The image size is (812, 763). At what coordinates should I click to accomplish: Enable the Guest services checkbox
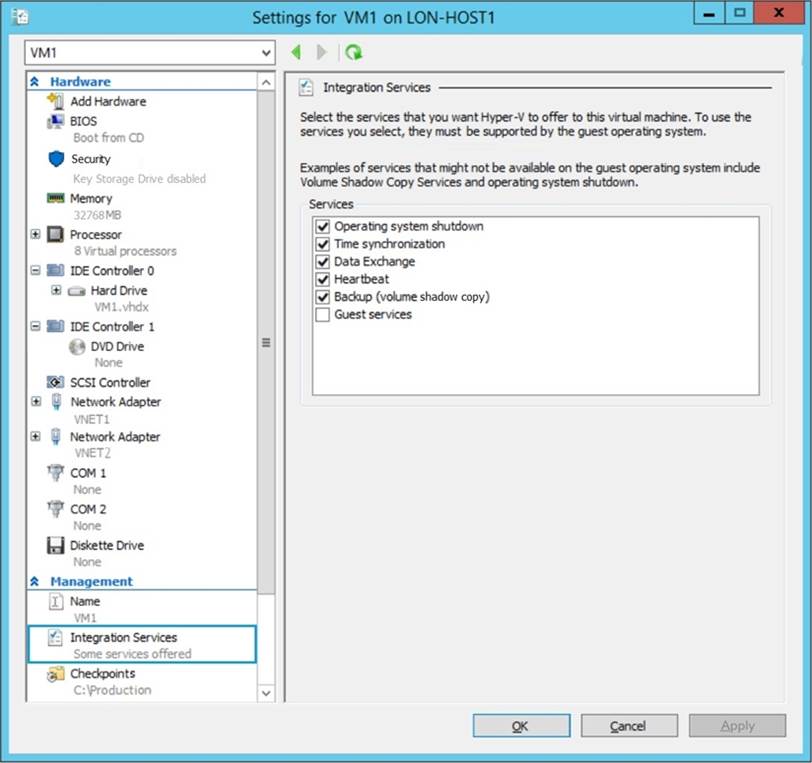pos(322,315)
